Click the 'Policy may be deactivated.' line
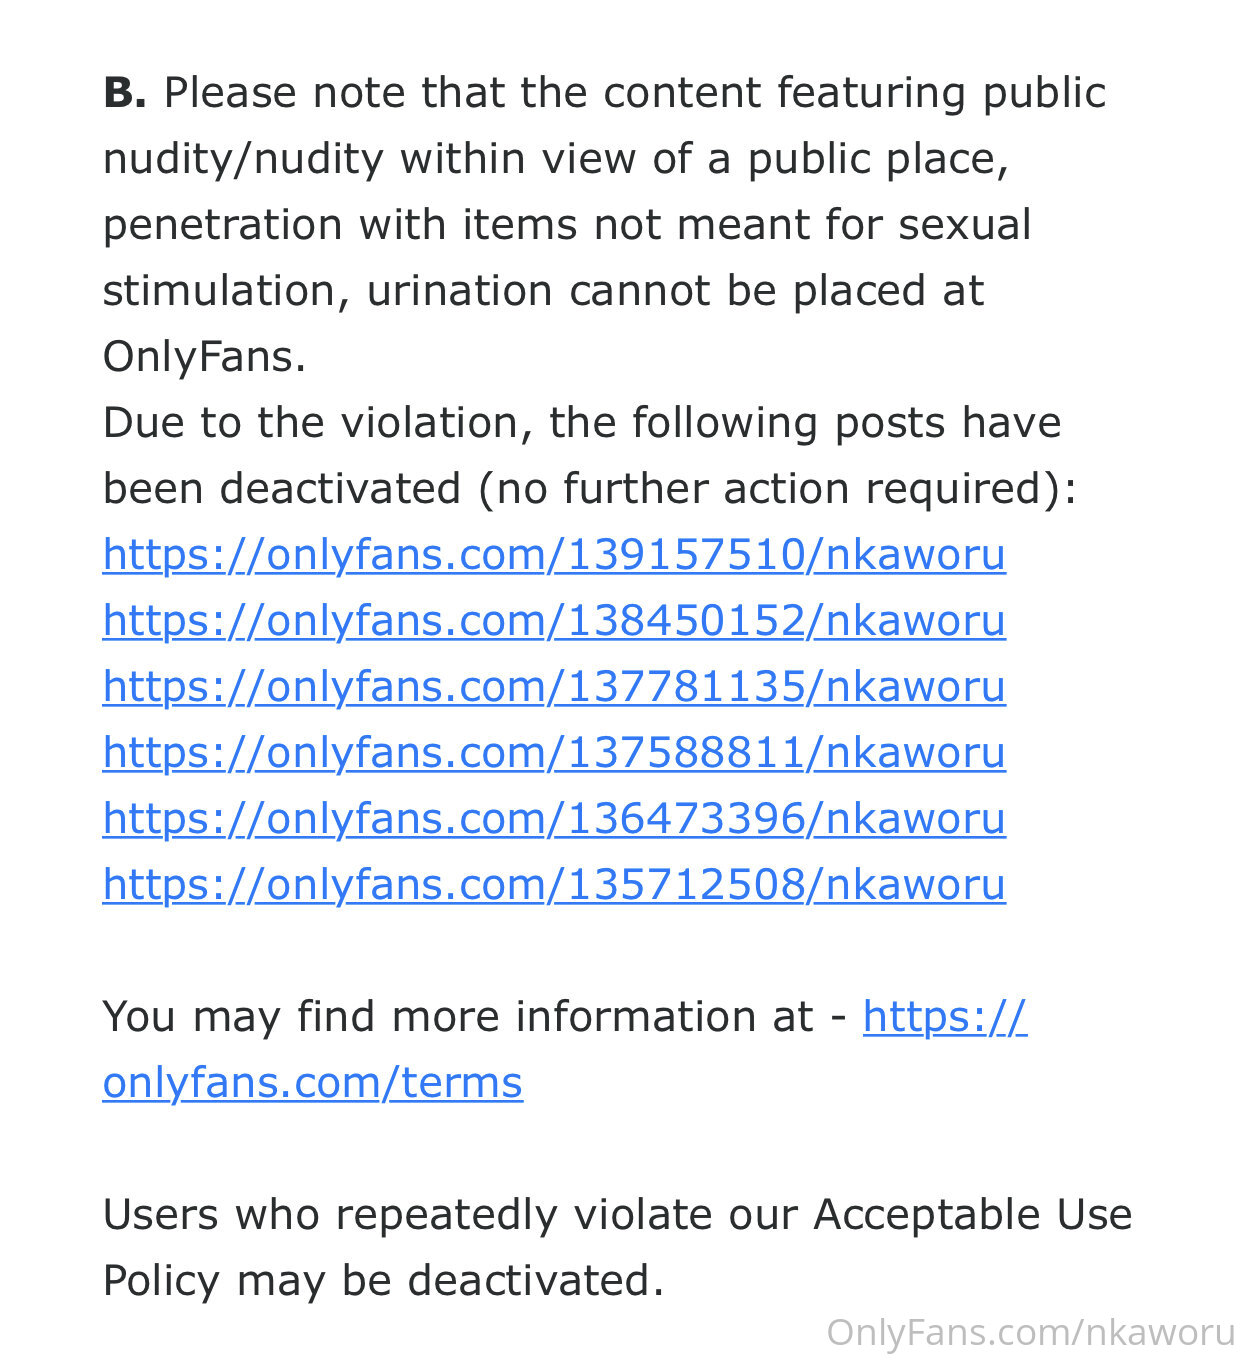Screen dimensions: 1242x1360 coord(383,1281)
